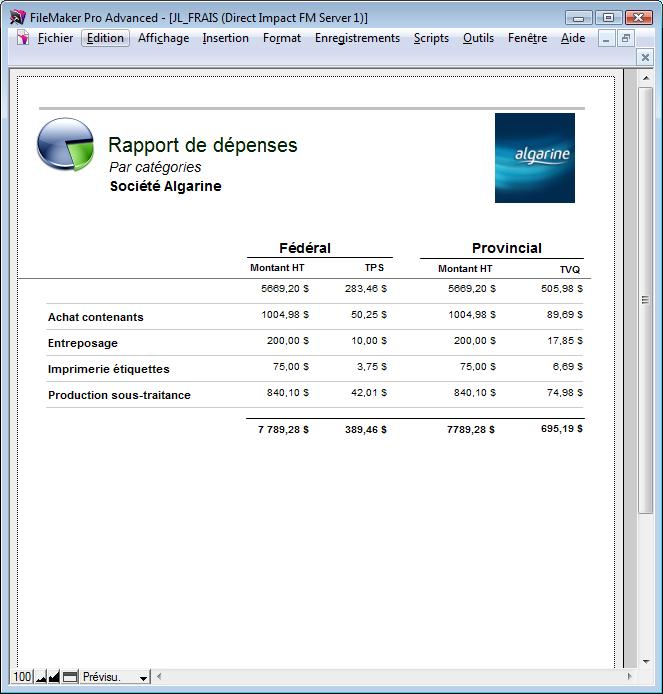
Task: Open the Outils menu
Action: (478, 38)
